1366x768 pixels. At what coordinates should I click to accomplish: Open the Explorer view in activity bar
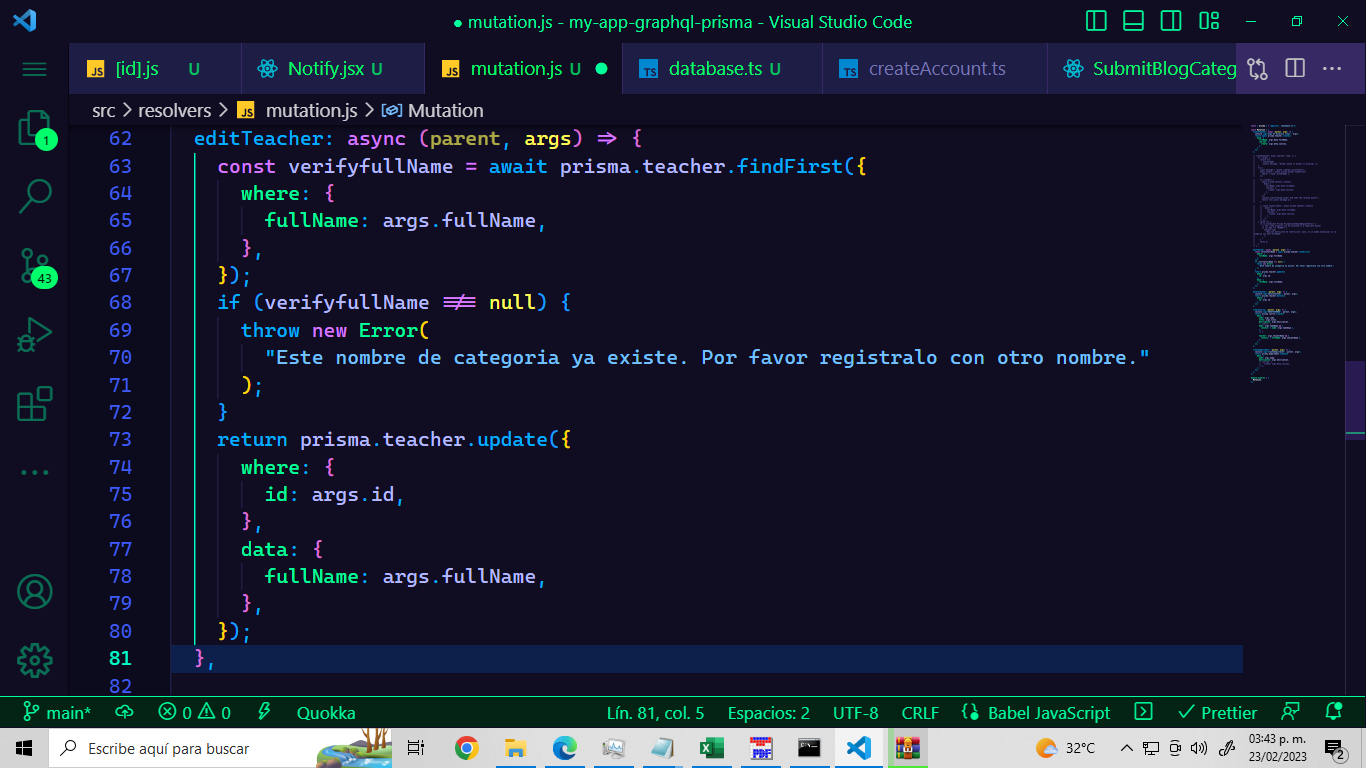click(x=35, y=128)
